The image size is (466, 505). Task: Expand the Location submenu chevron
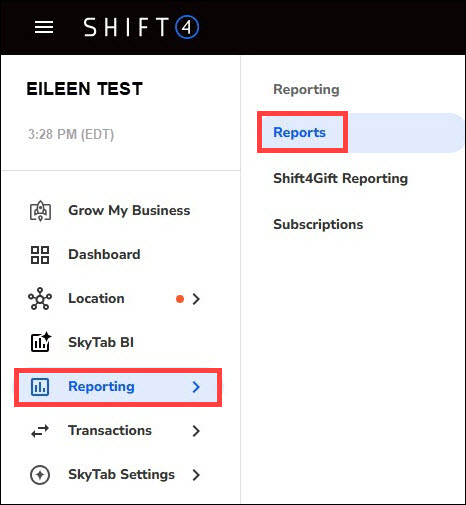[x=196, y=299]
